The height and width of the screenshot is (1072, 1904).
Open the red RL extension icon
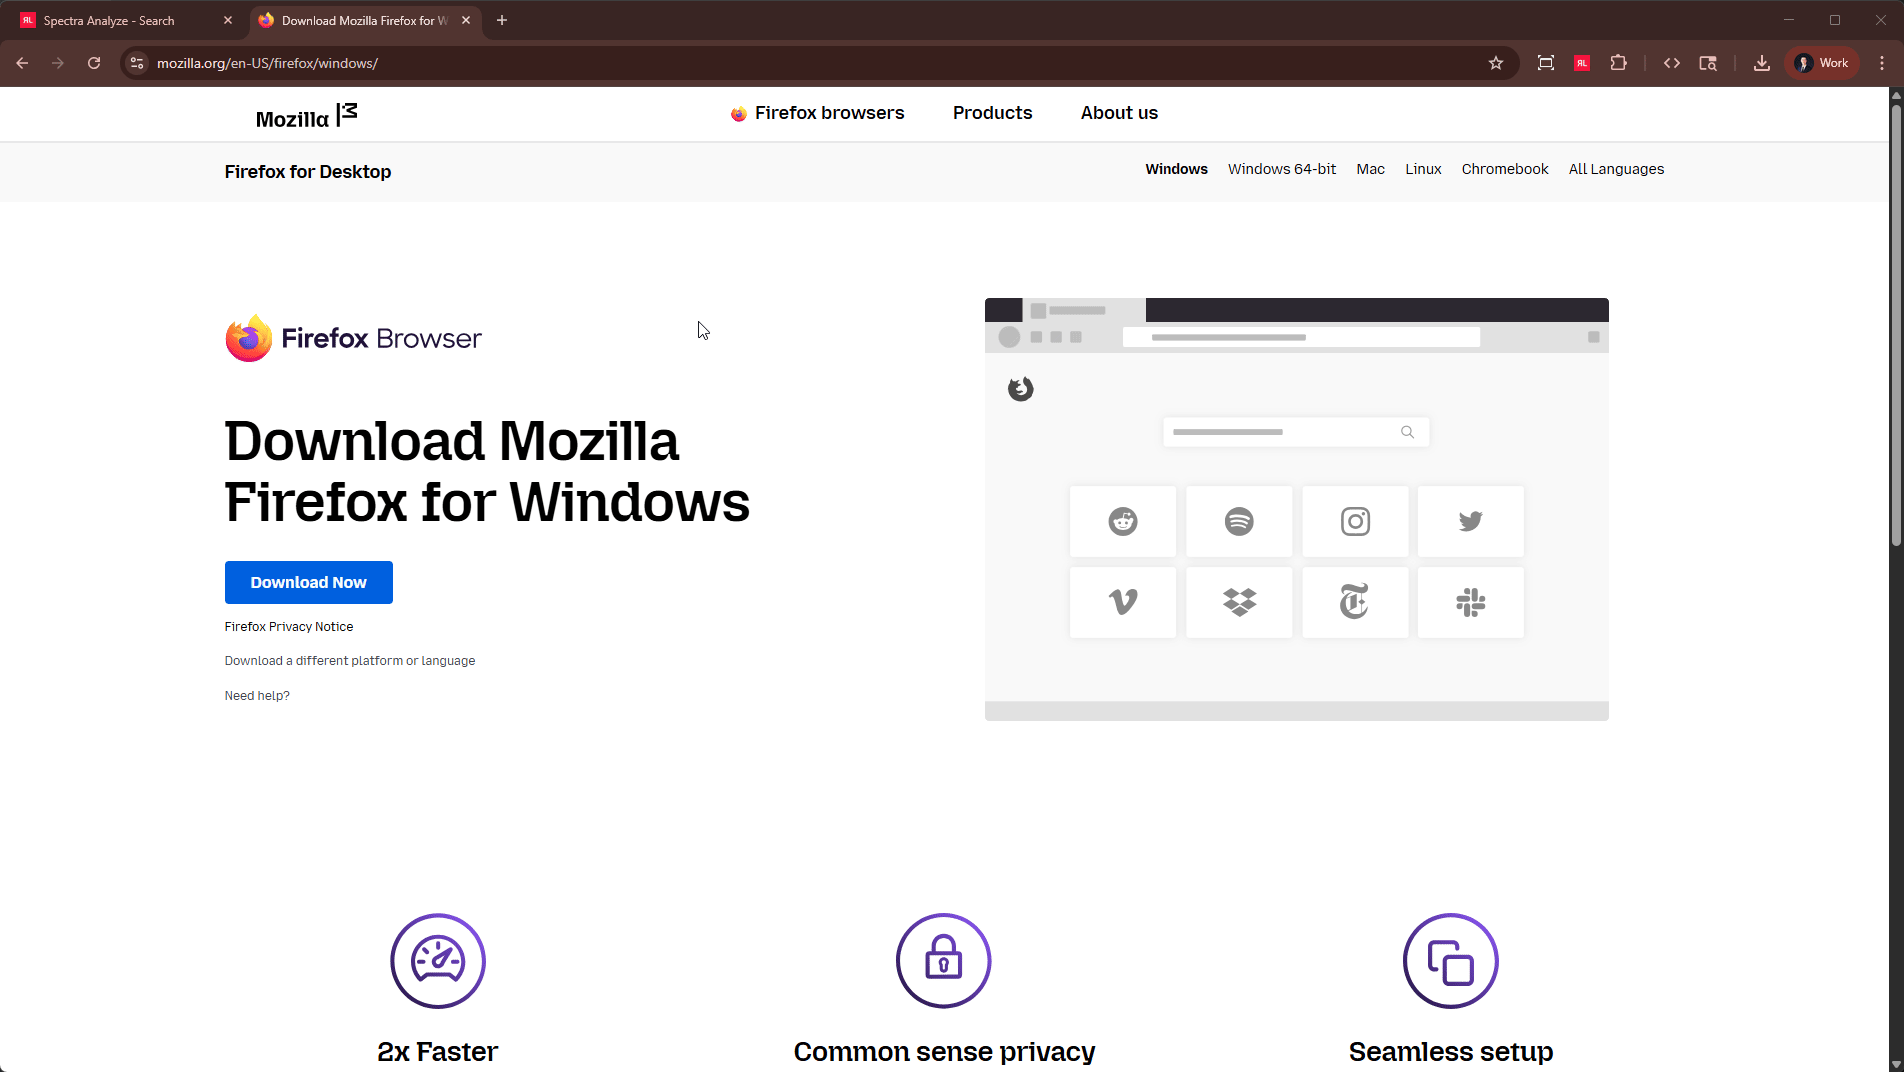click(x=1582, y=63)
